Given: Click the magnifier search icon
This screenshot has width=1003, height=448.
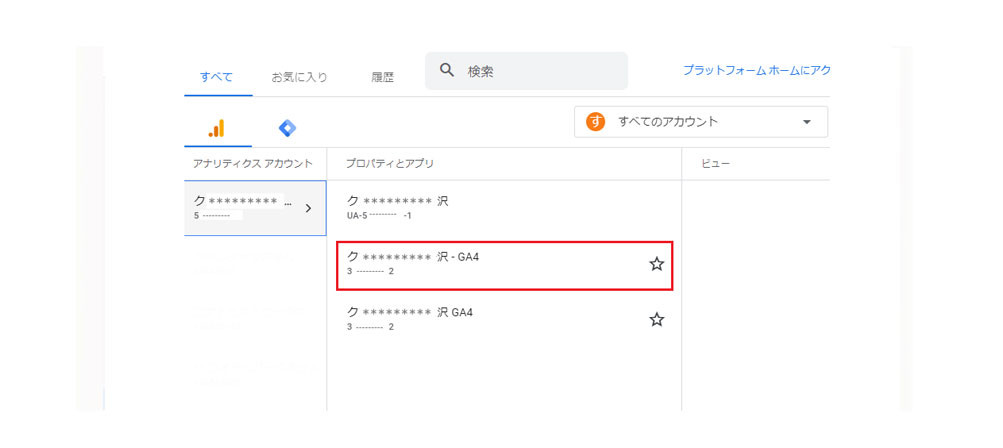Looking at the screenshot, I should click(447, 70).
